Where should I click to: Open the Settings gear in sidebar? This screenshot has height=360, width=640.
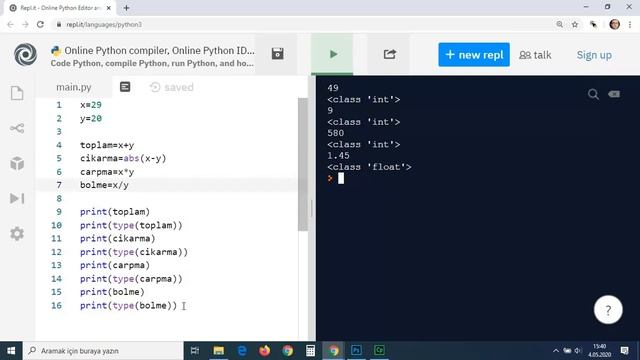coord(17,233)
